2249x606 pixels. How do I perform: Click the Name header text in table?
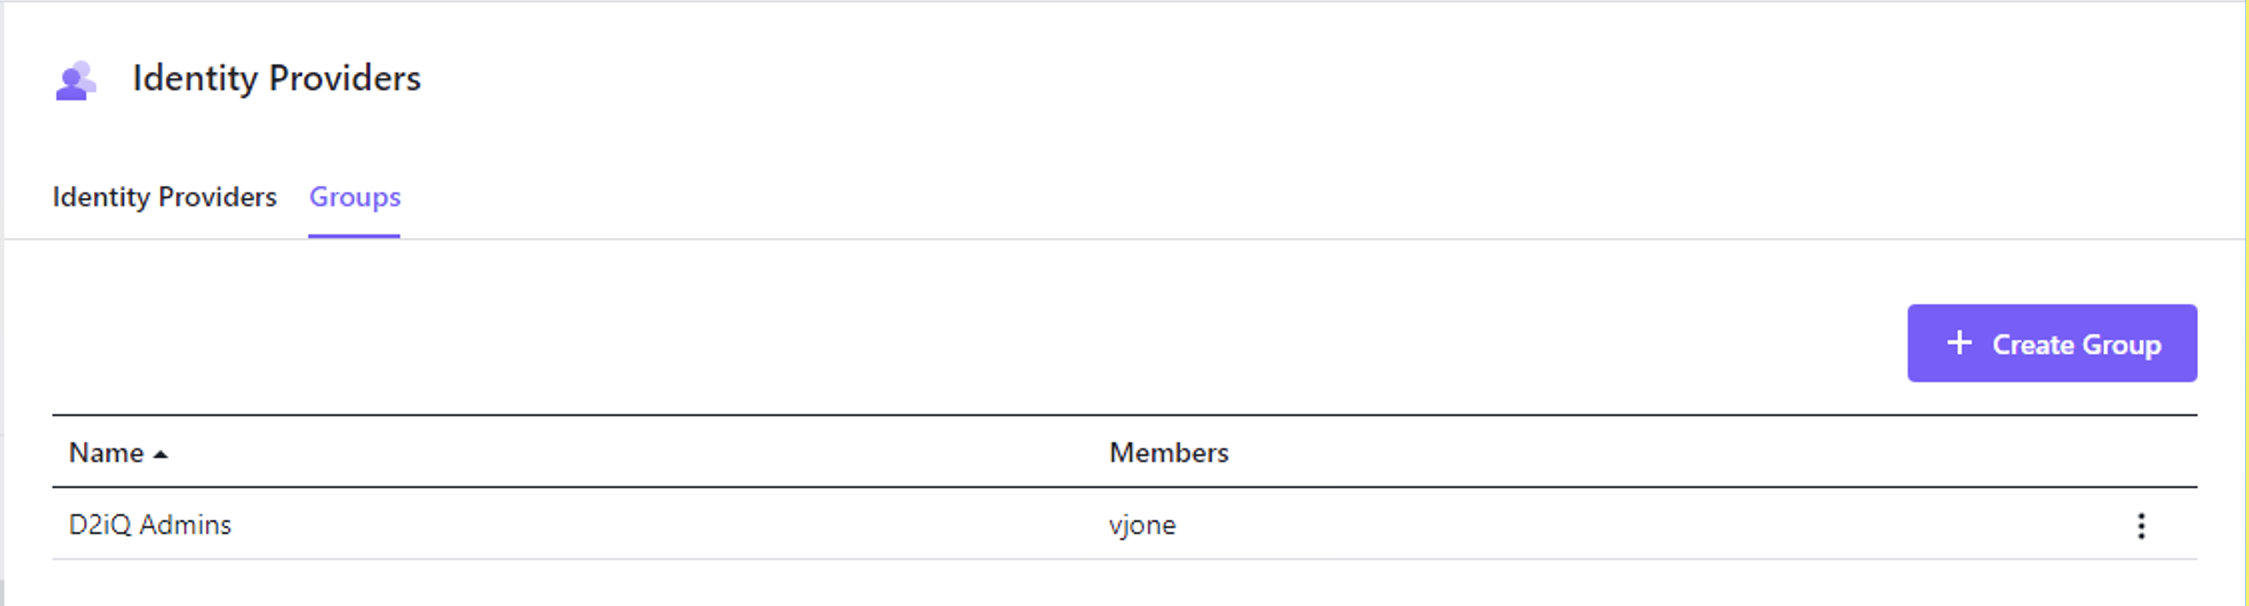tap(106, 453)
